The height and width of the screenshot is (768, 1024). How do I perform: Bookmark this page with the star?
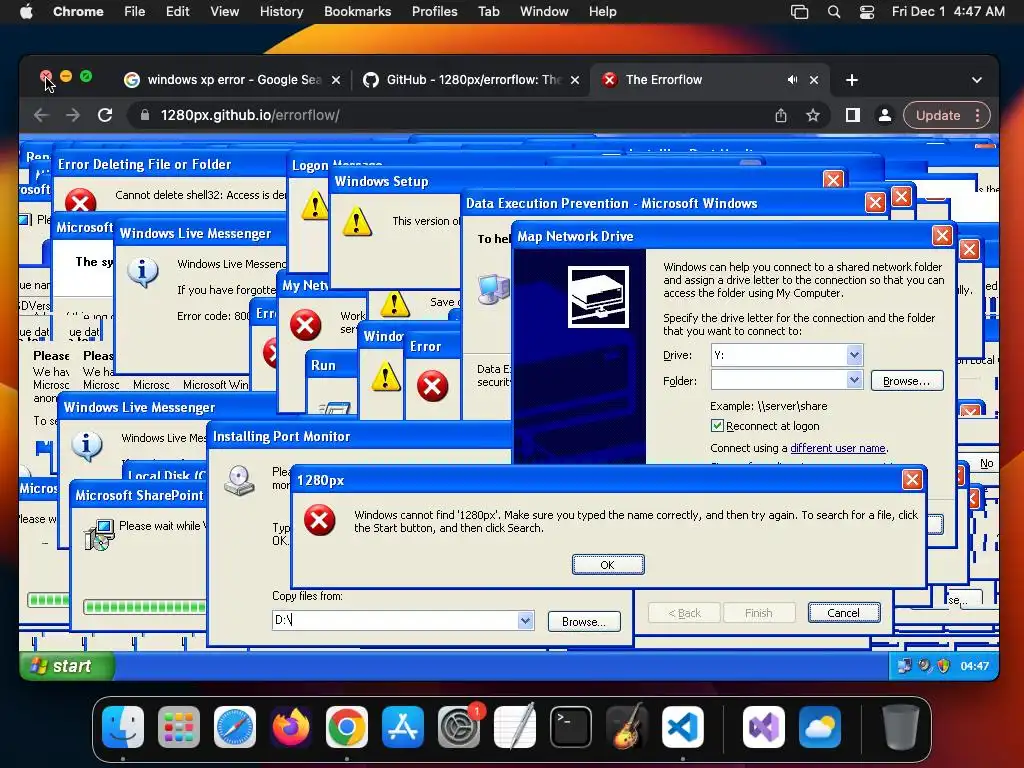[812, 115]
